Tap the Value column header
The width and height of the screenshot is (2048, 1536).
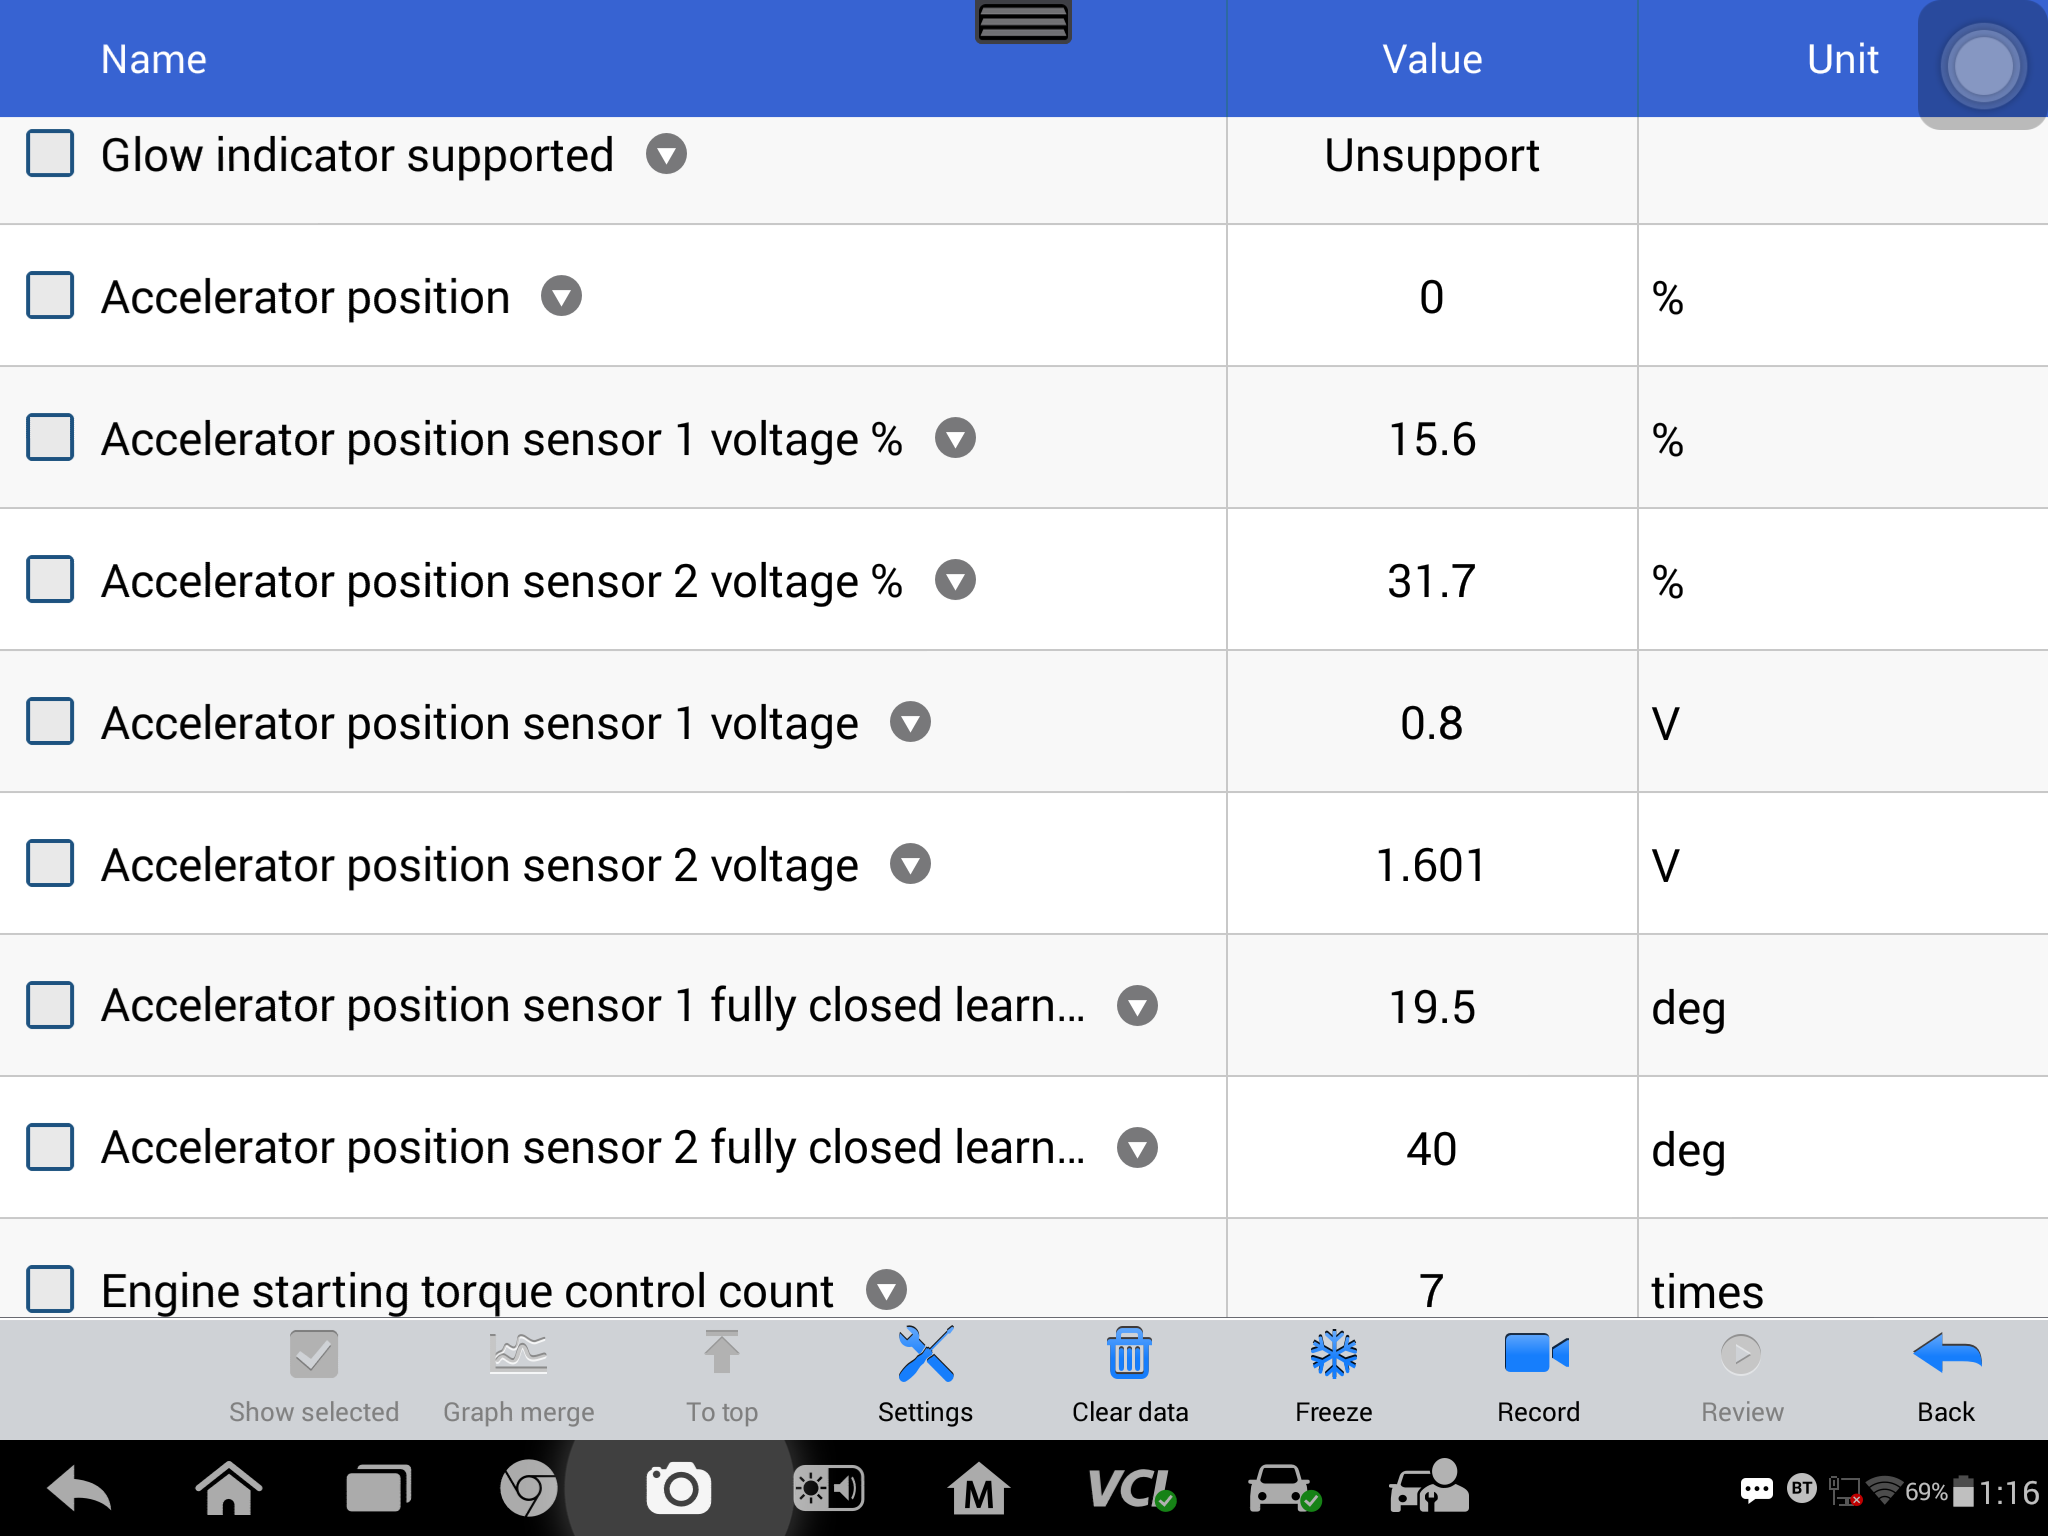point(1432,59)
